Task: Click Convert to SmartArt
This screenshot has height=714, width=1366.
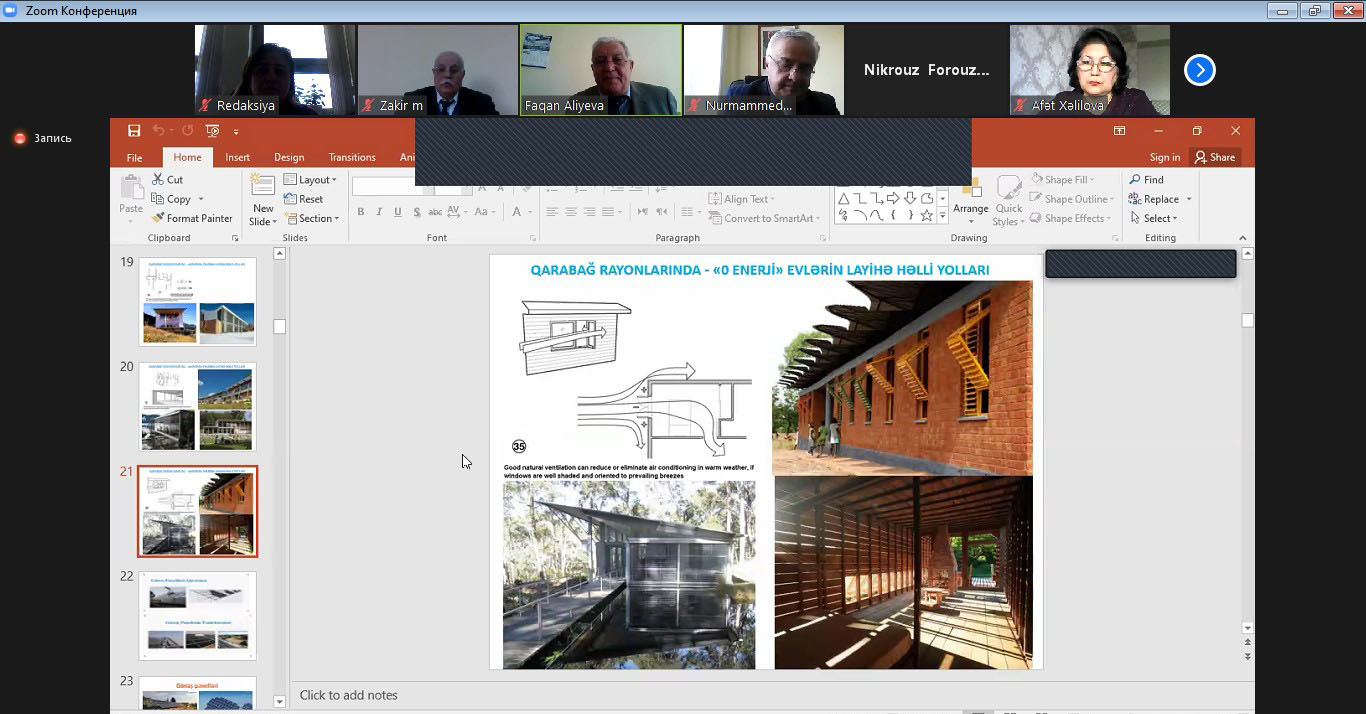Action: [x=763, y=218]
